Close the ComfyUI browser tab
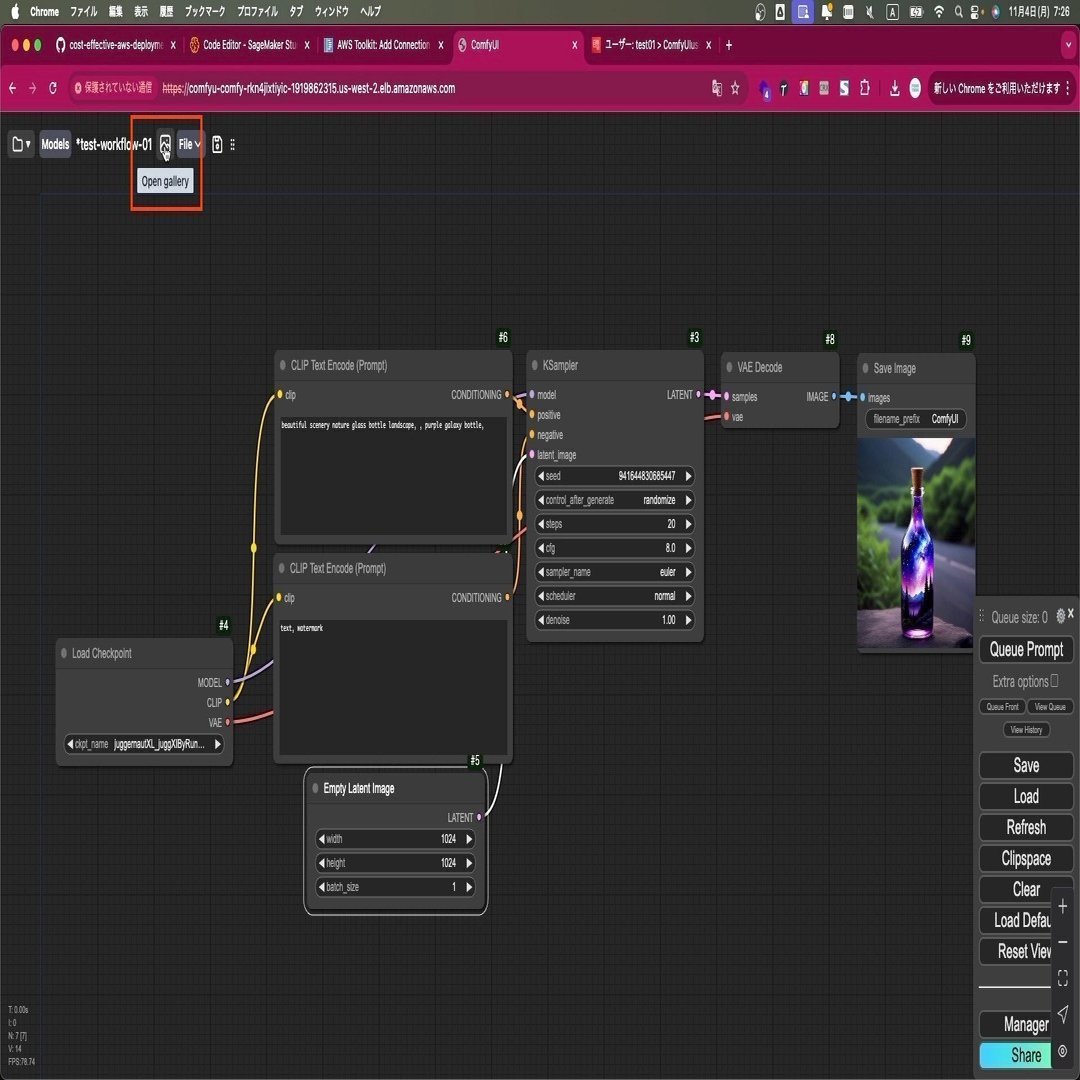The width and height of the screenshot is (1080, 1080). (574, 45)
